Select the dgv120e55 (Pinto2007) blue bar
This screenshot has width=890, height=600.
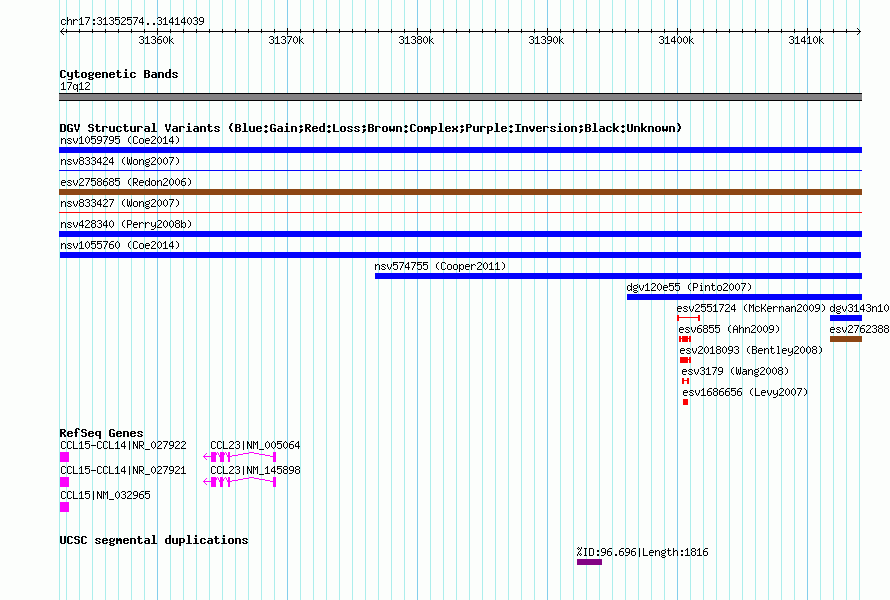pos(744,297)
